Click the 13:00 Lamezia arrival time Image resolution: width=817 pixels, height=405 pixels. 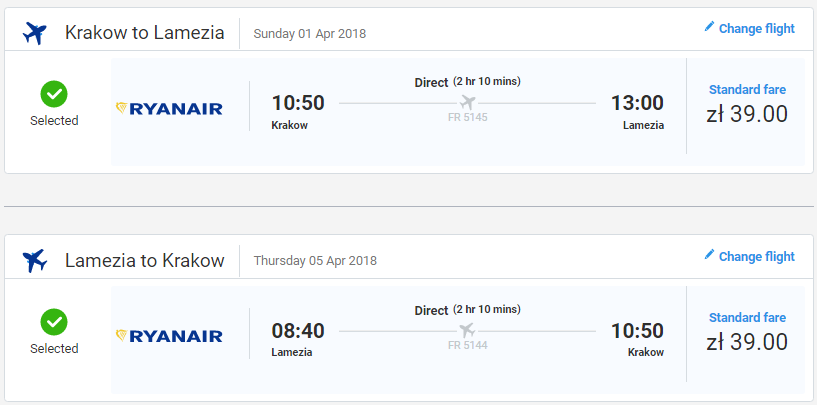[x=637, y=103]
